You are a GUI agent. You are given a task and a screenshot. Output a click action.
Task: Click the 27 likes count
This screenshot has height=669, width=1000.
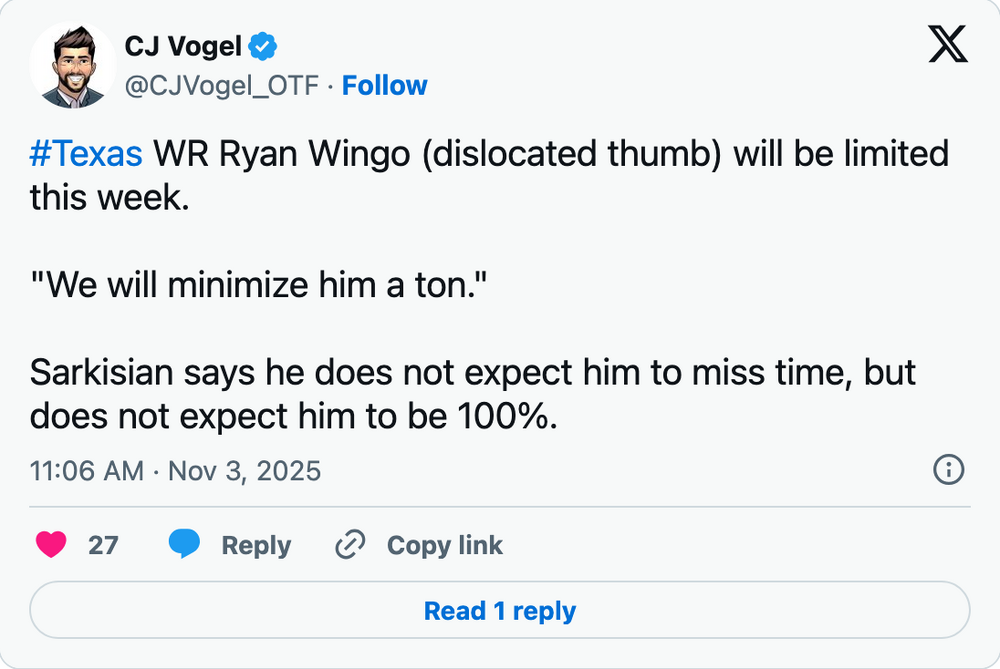[x=103, y=545]
